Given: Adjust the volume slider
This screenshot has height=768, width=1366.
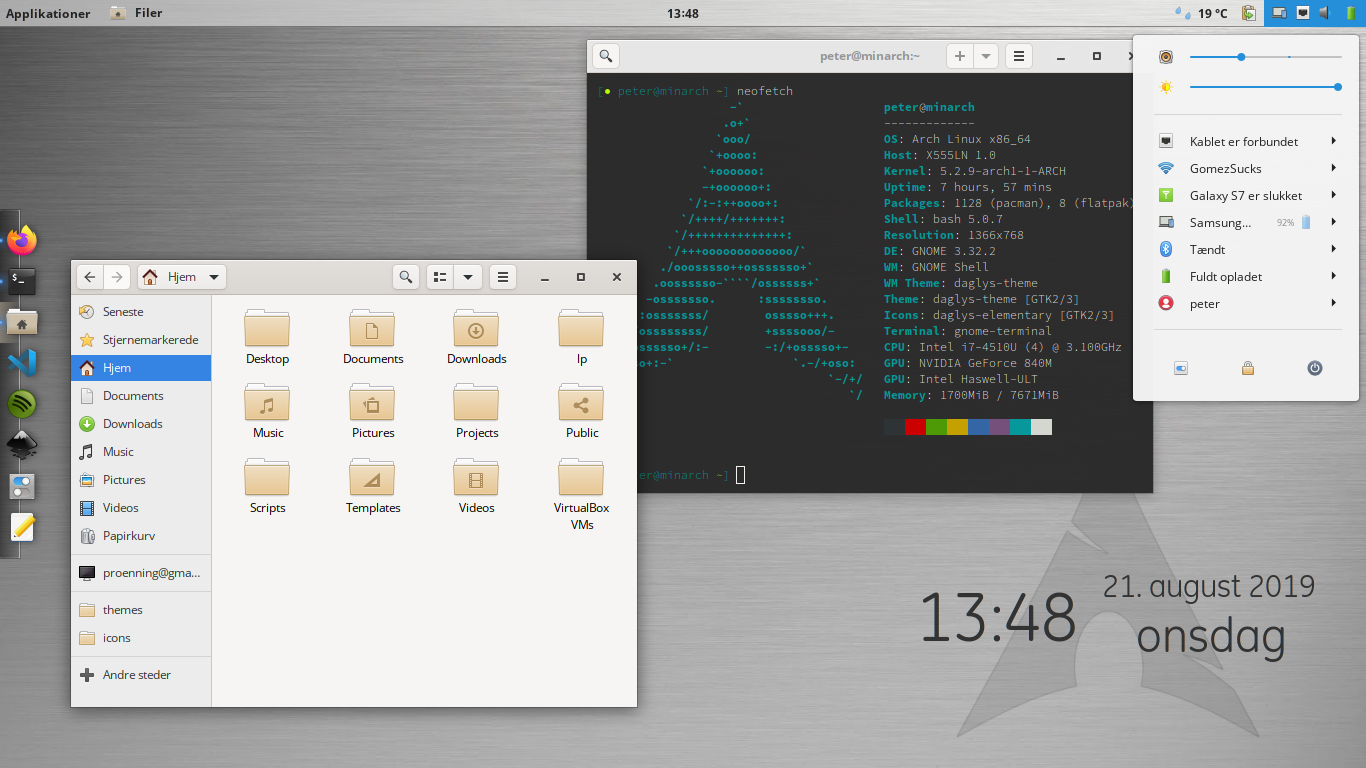Looking at the screenshot, I should coord(1265,57).
